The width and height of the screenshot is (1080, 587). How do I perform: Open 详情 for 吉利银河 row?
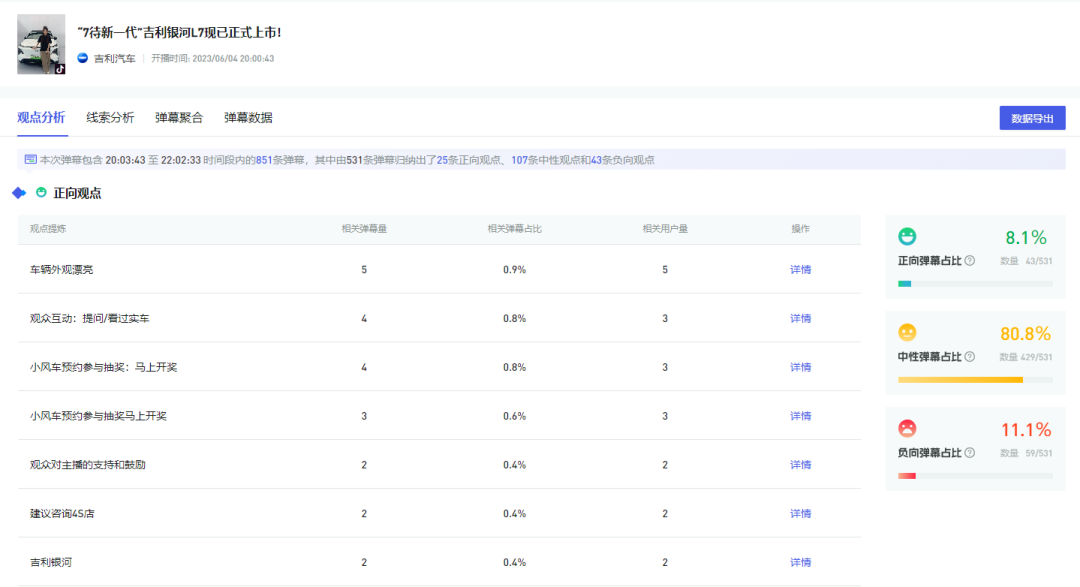pos(800,563)
